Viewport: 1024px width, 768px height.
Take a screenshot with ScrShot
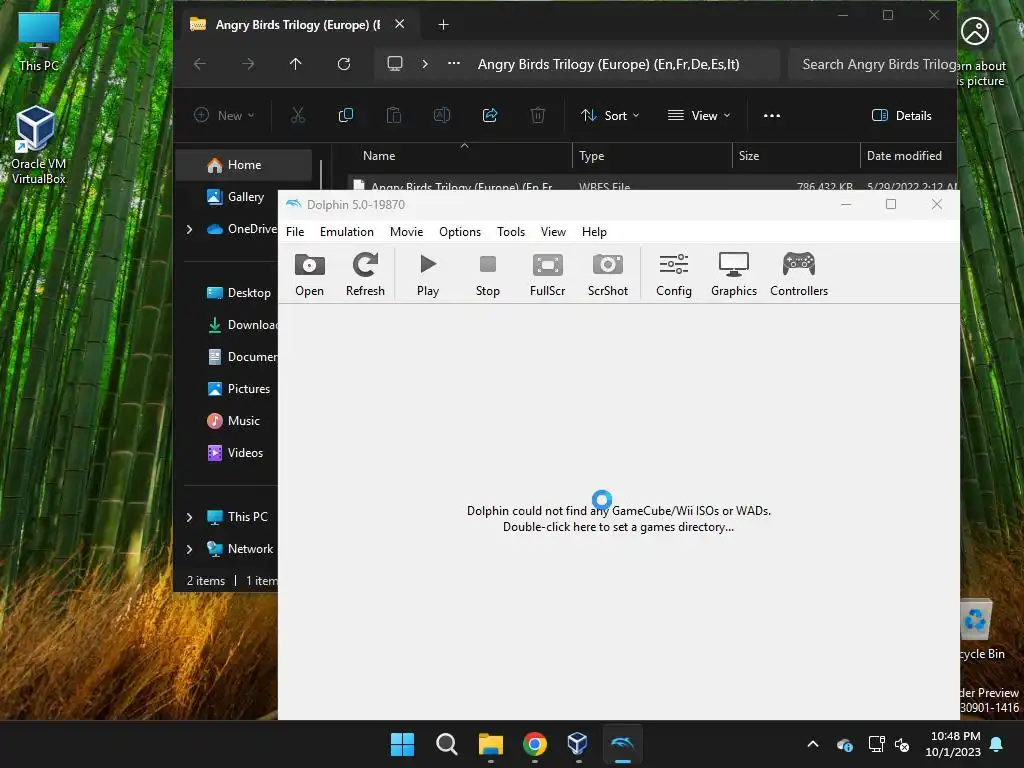click(x=608, y=274)
